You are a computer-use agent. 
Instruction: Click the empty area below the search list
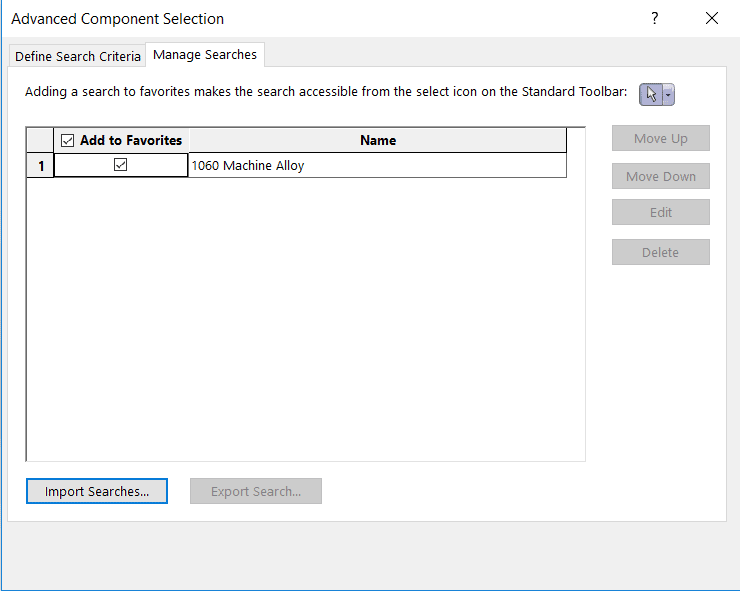point(305,320)
